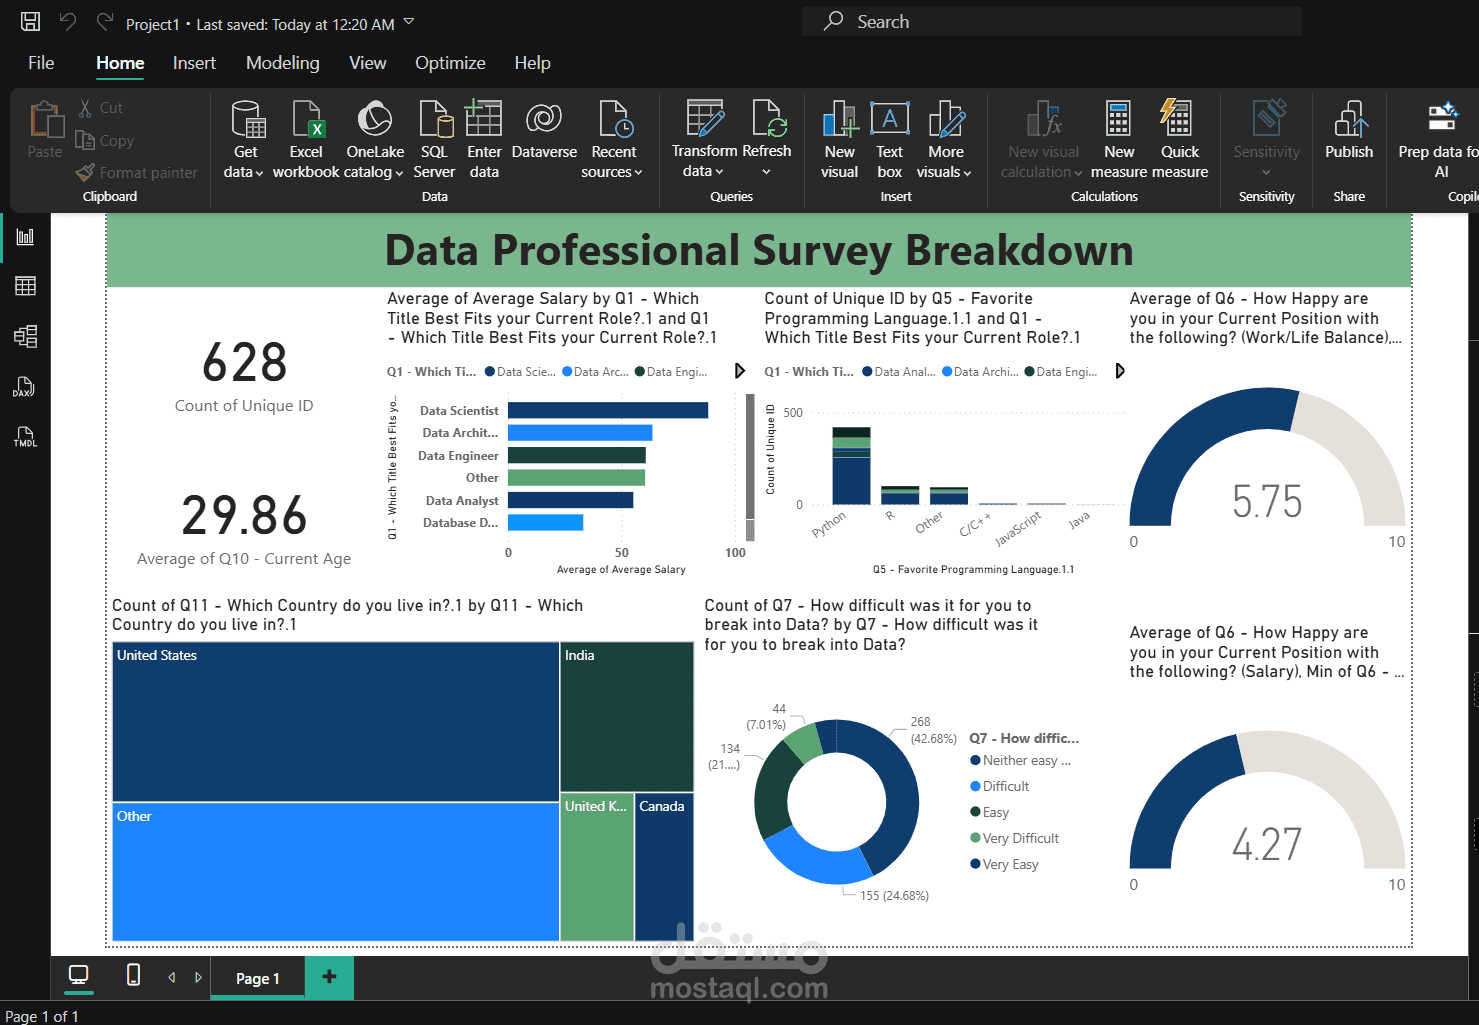
Task: Switch to mobile layout view
Action: 132,977
